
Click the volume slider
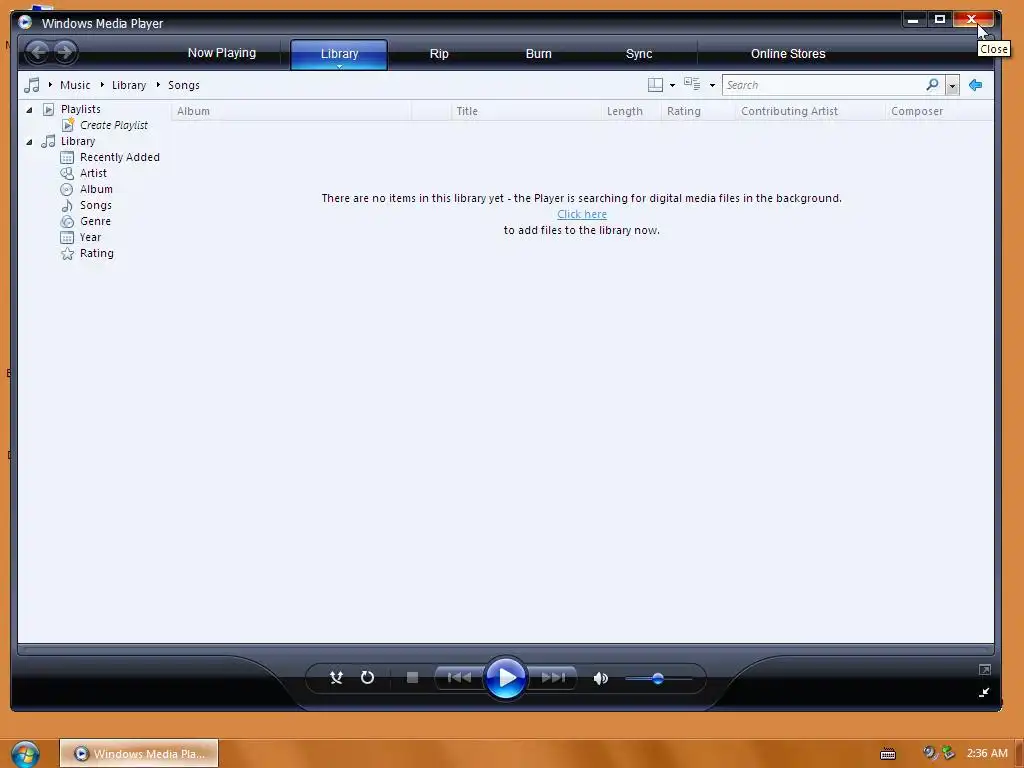pos(658,679)
